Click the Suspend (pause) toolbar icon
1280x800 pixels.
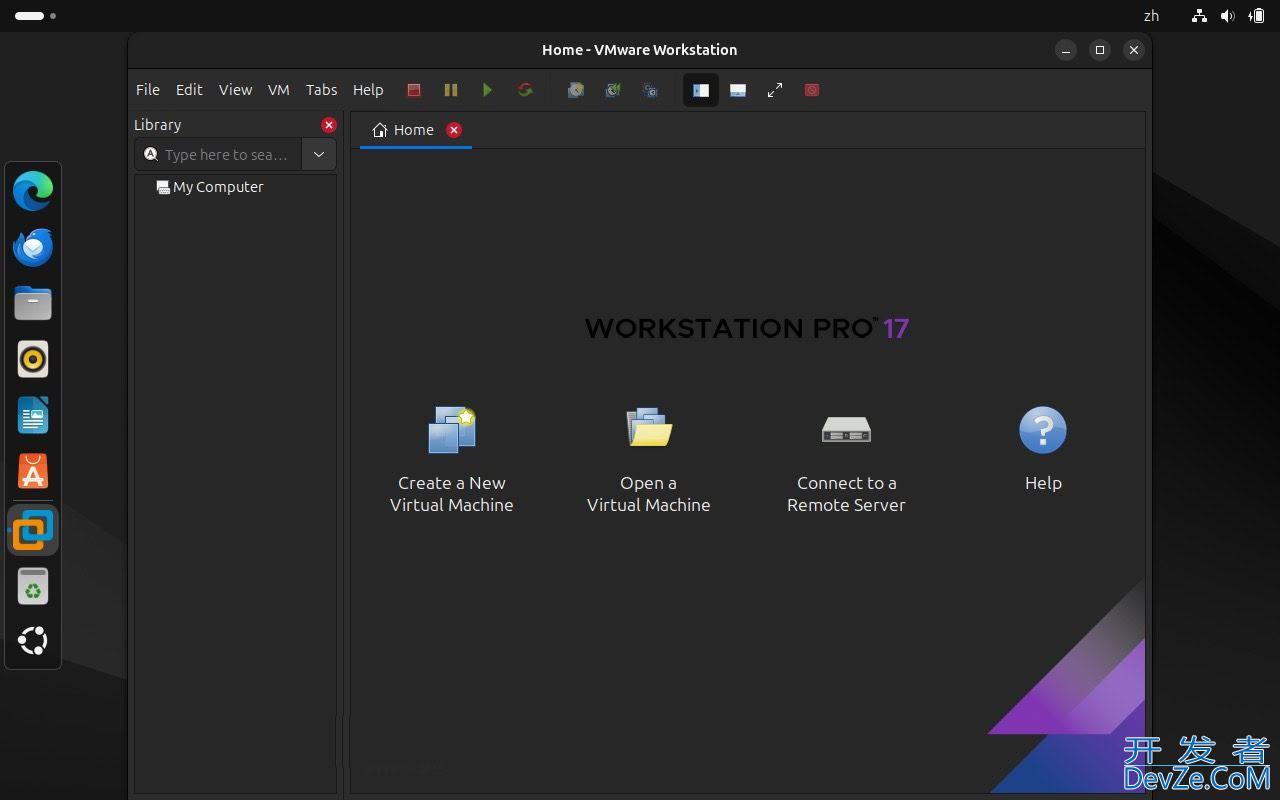pos(451,90)
